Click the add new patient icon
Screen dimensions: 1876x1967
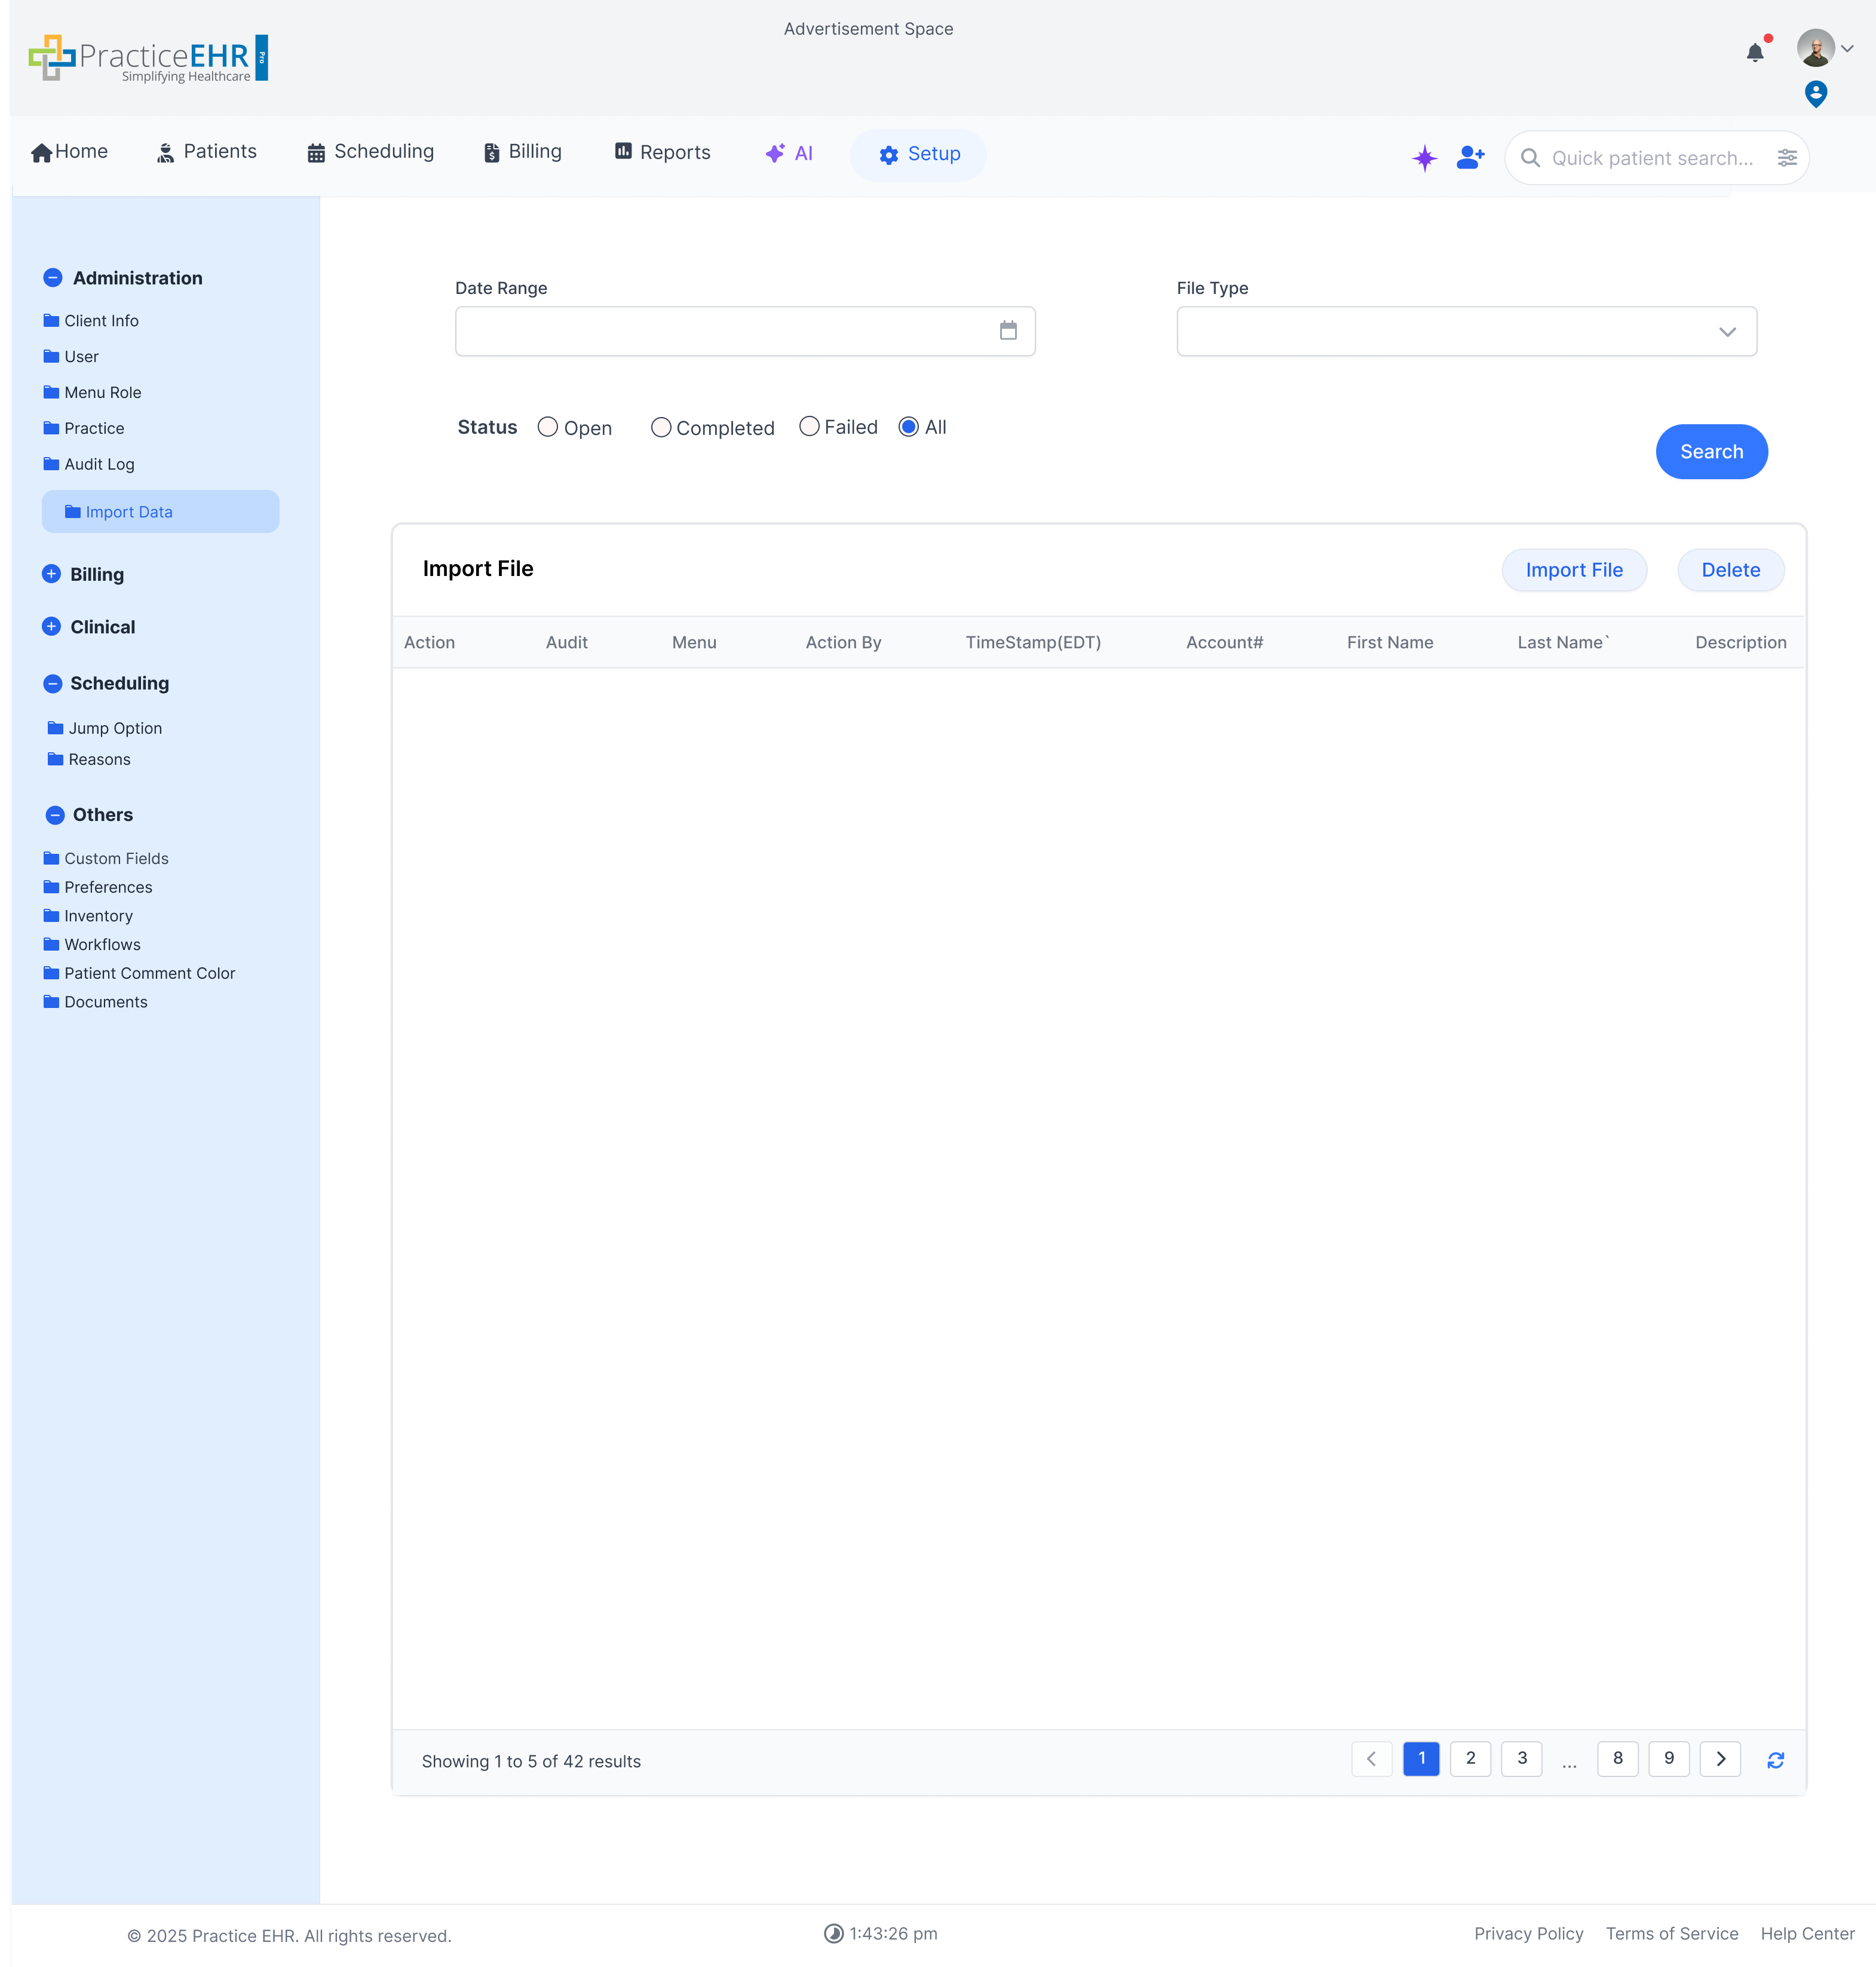click(x=1470, y=157)
